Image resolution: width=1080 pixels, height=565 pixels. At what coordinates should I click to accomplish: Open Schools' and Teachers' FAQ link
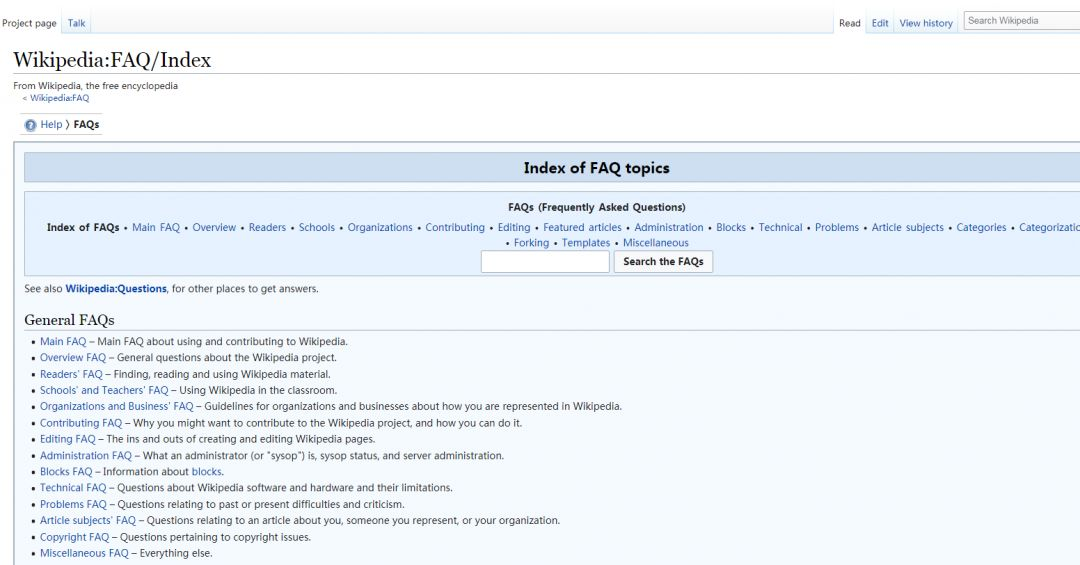click(104, 390)
